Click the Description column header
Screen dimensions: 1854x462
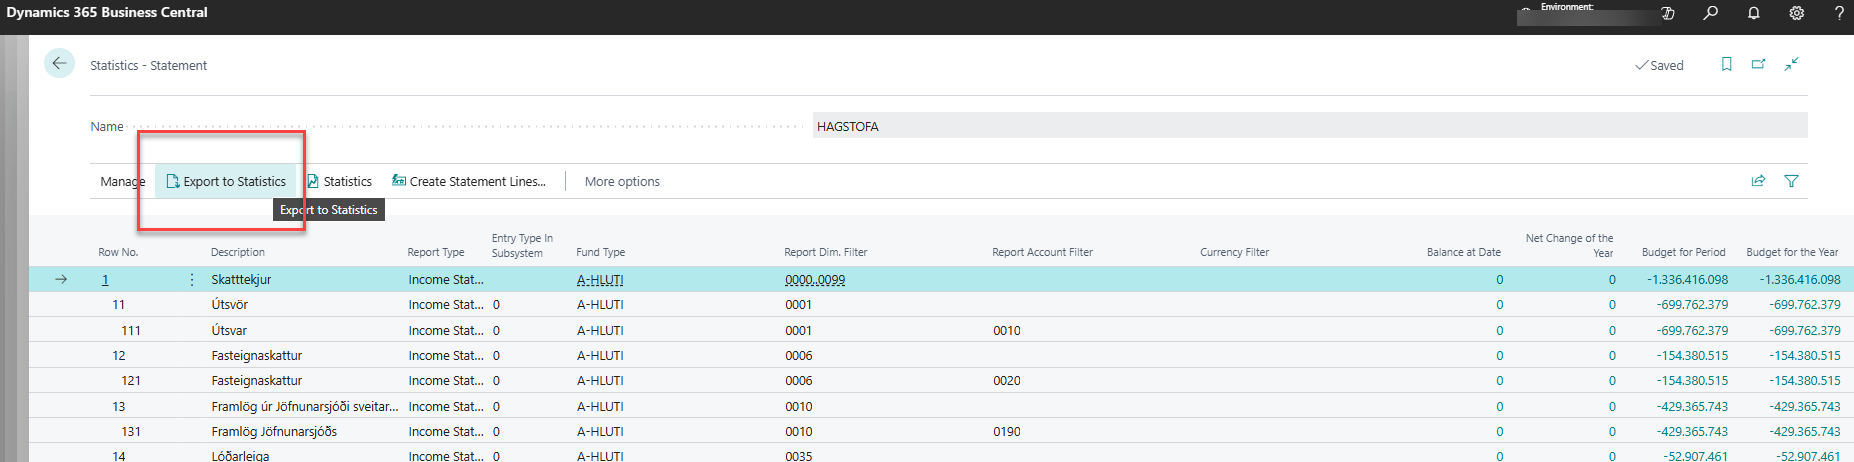point(238,252)
